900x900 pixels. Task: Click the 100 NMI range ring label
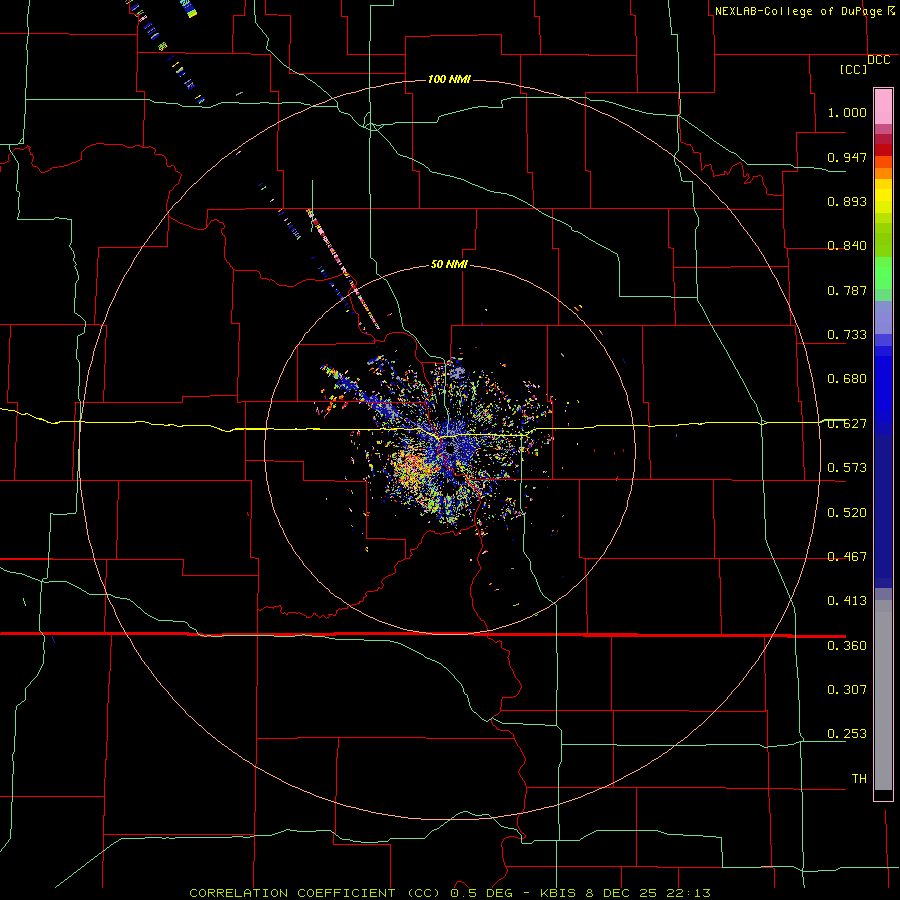click(449, 79)
